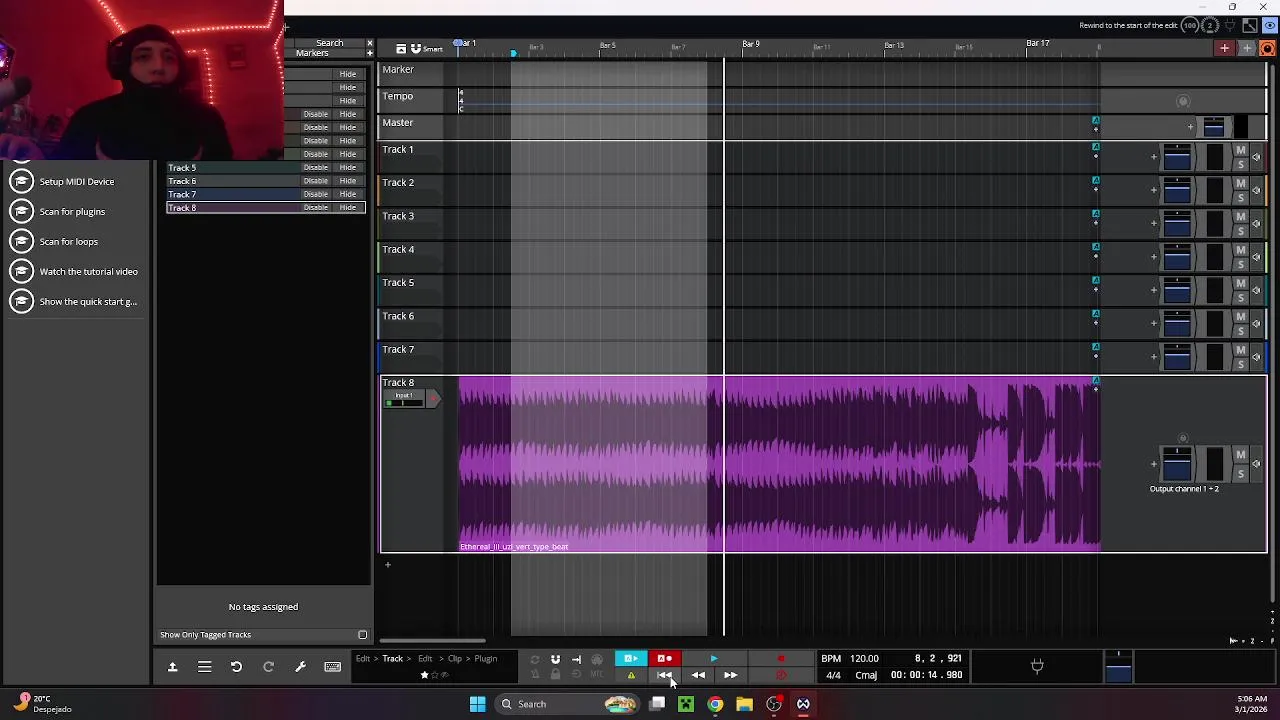The image size is (1280, 720).
Task: Check Show Only Tagged Tracks
Action: [362, 635]
